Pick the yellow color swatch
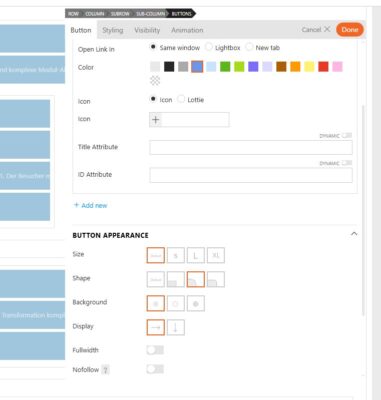The height and width of the screenshot is (400, 381). (309, 67)
